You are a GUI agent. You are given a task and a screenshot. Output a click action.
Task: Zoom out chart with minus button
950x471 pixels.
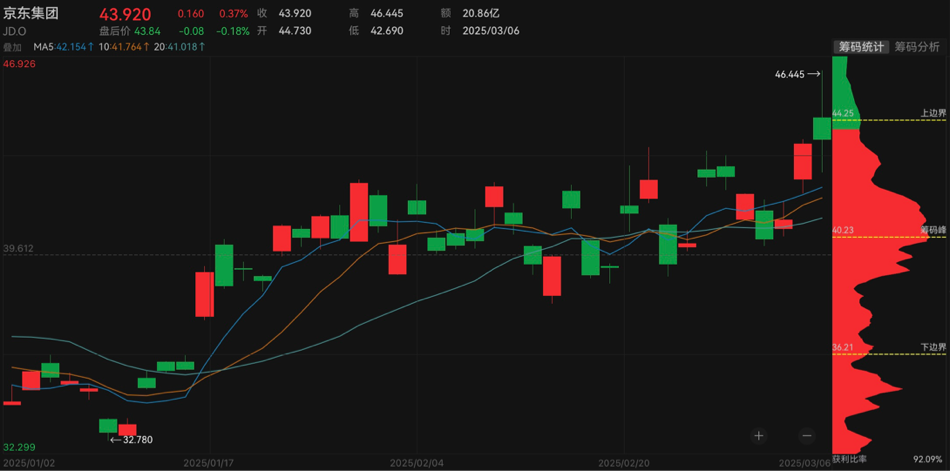point(806,435)
